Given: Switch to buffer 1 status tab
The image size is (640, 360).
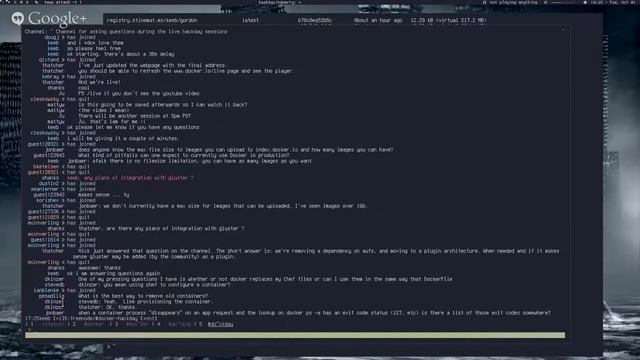Looking at the screenshot, I should [46, 324].
